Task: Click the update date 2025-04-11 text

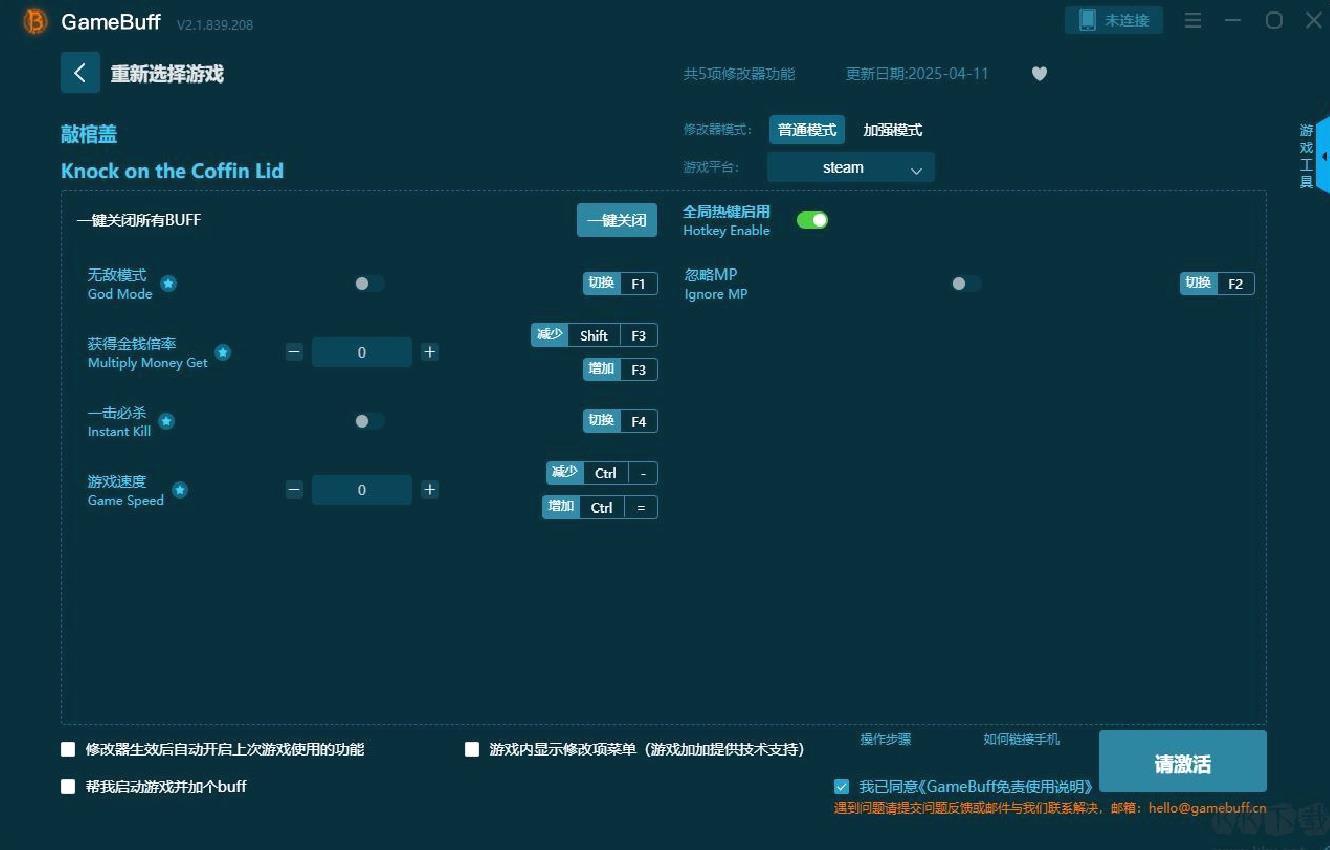Action: coord(917,73)
